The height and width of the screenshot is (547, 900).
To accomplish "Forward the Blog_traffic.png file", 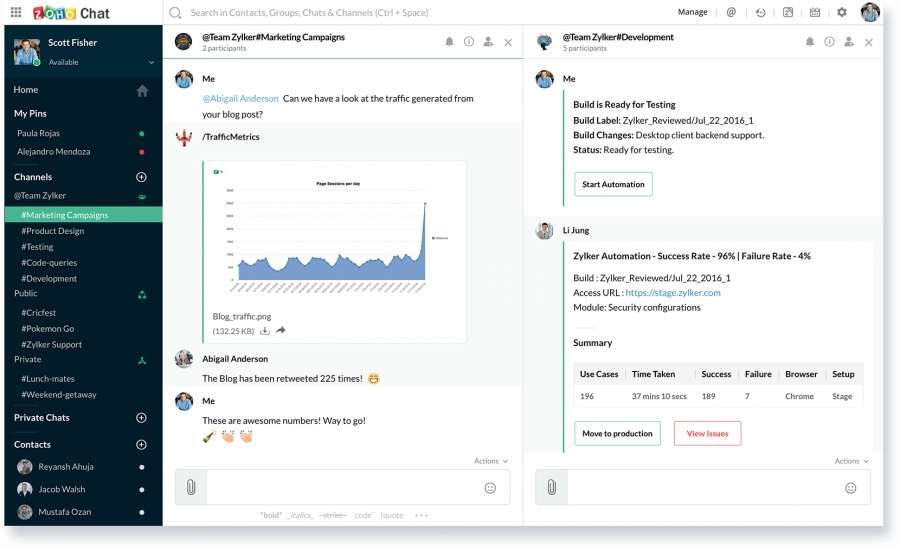I will pos(281,330).
